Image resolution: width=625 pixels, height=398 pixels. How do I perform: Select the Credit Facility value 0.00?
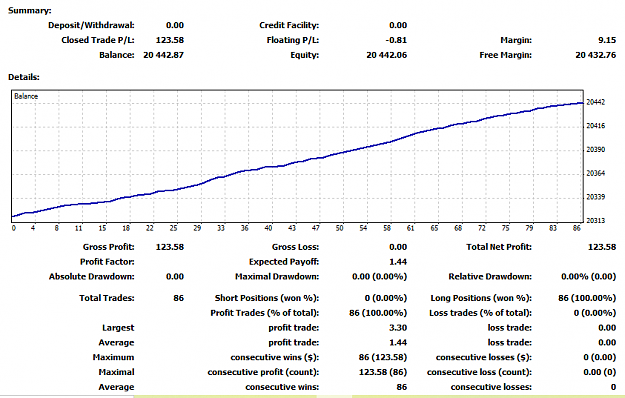(x=398, y=25)
